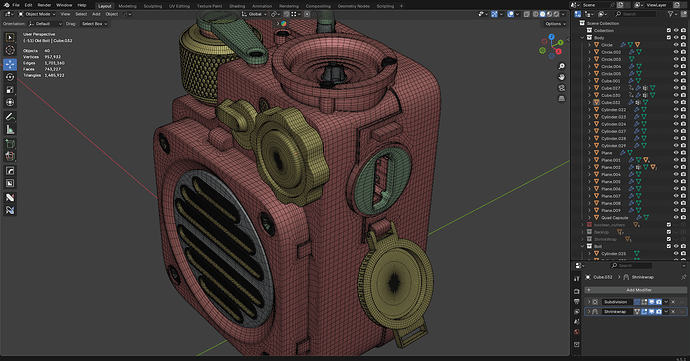Activate the Move tool
Screen dimensions: 690x361
click(x=10, y=64)
